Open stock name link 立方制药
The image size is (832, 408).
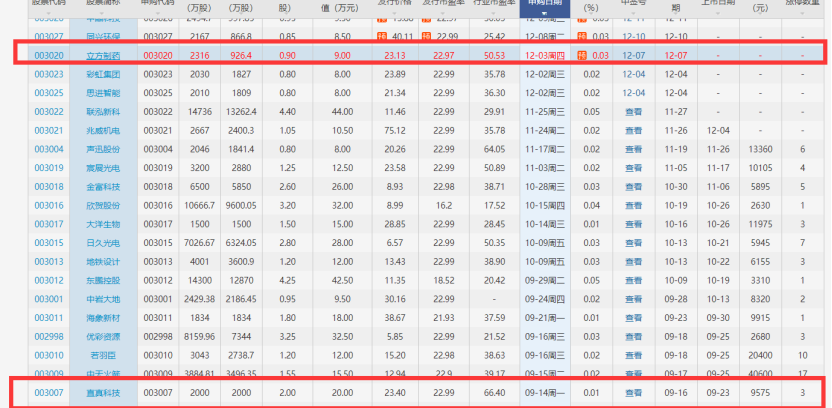pos(103,55)
